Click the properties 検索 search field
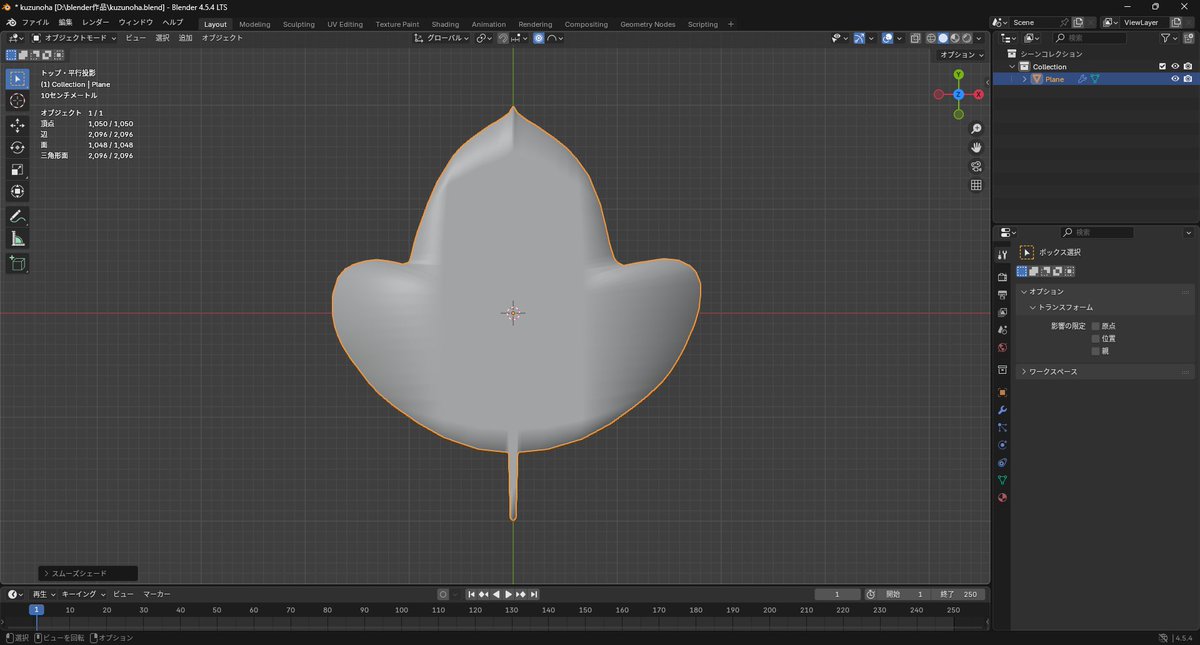Image resolution: width=1200 pixels, height=645 pixels. pos(1096,232)
